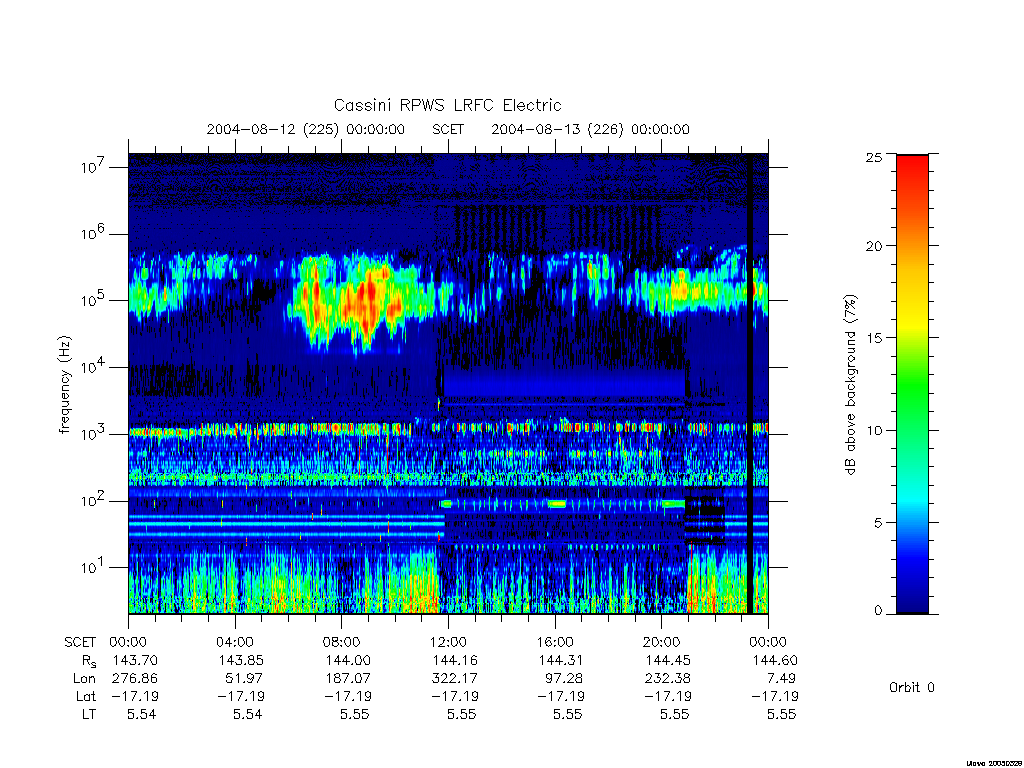The height and width of the screenshot is (768, 1024).
Task: Click the 10^7 frequency tick label
Action: (93, 167)
